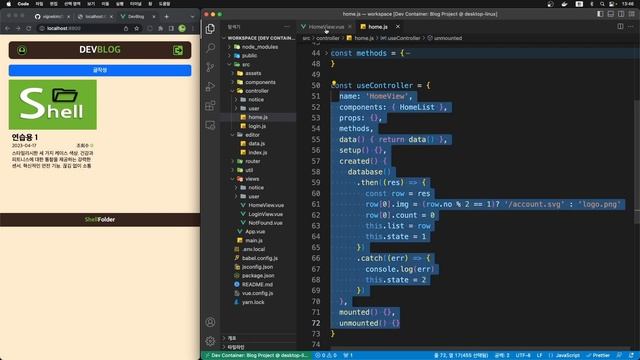This screenshot has height=360, width=640.
Task: Reload the browser page
Action: (x=29, y=28)
